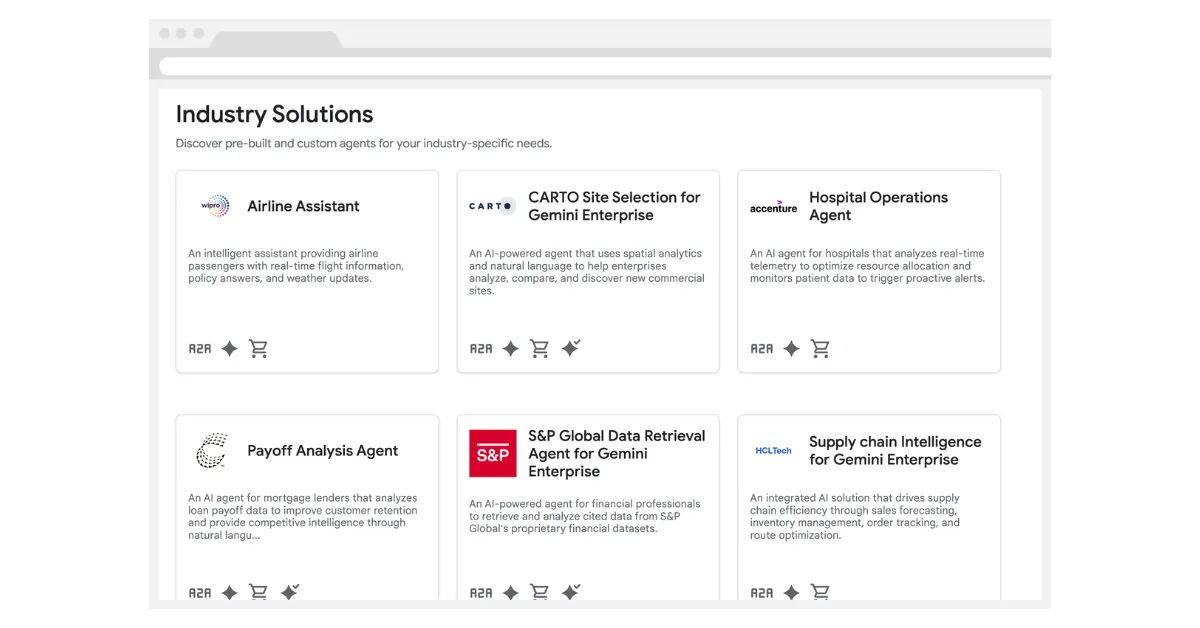Click the Accenture logo on Hospital Operations Agent
This screenshot has height=628, width=1200.
click(x=772, y=205)
